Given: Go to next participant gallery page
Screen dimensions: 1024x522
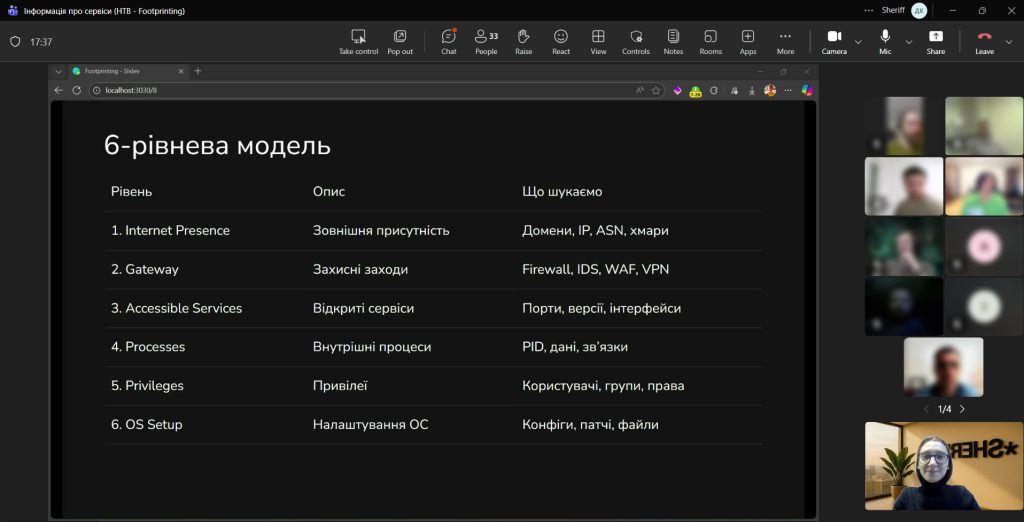Looking at the screenshot, I should click(x=962, y=409).
